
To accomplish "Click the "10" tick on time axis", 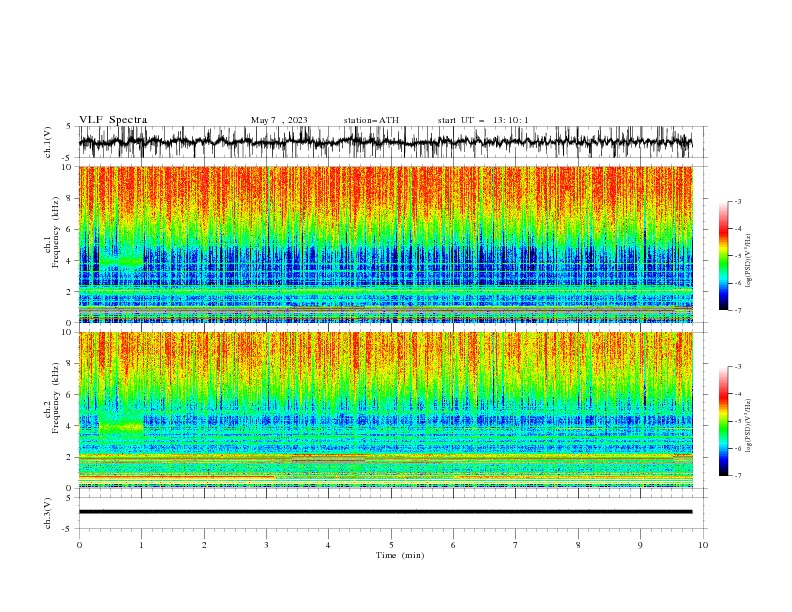I will [x=703, y=545].
